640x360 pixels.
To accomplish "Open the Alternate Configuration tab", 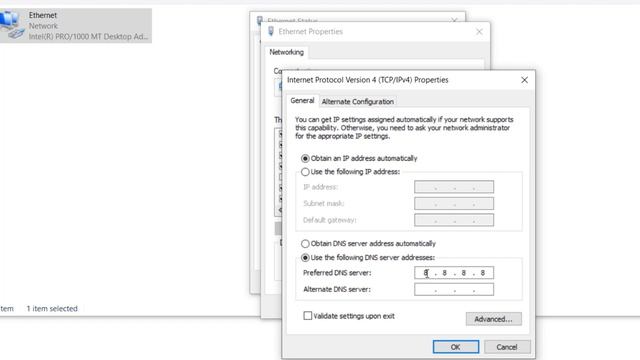I will [358, 102].
